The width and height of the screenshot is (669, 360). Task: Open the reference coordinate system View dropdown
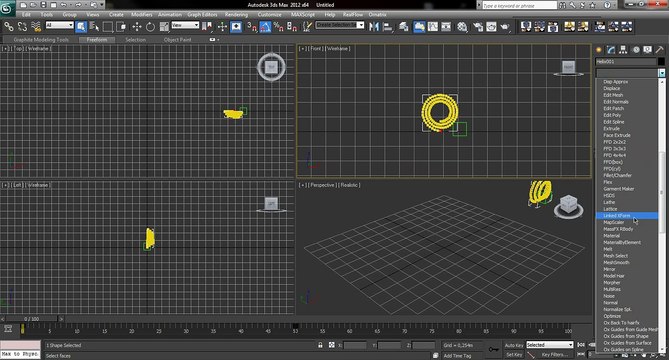point(185,25)
